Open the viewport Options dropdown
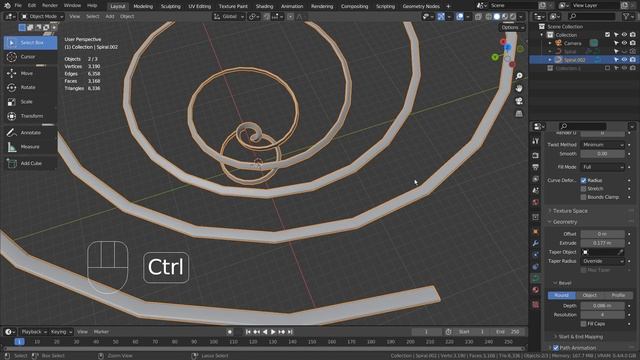The image size is (640, 360). point(512,27)
